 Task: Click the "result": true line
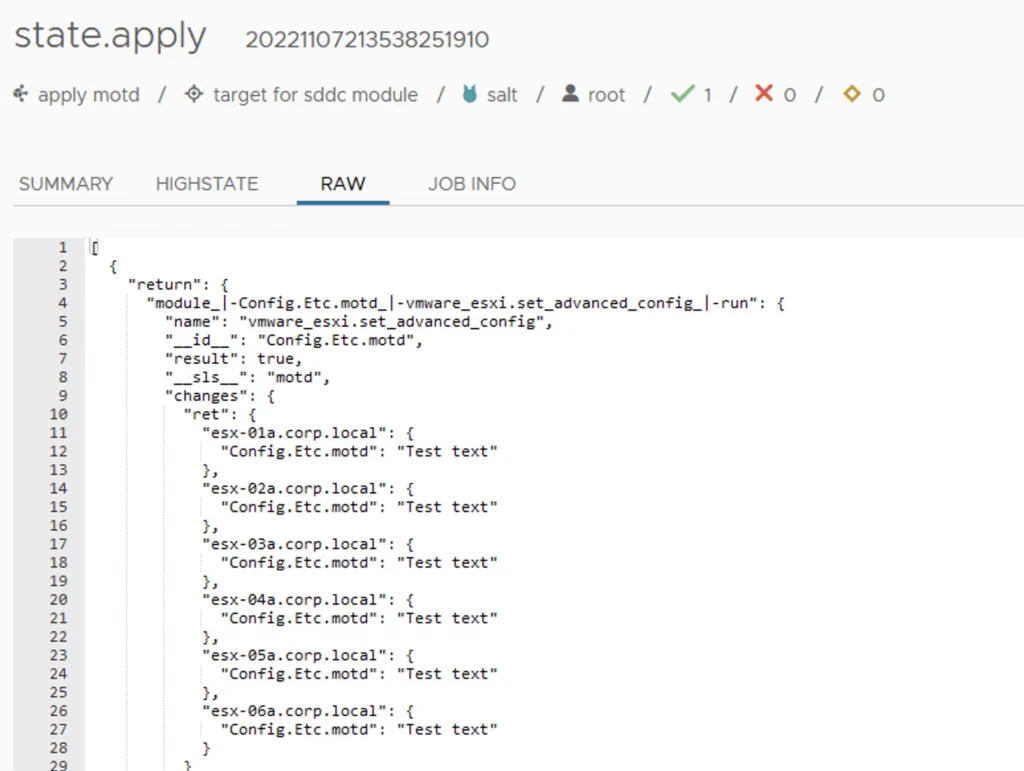(x=233, y=359)
